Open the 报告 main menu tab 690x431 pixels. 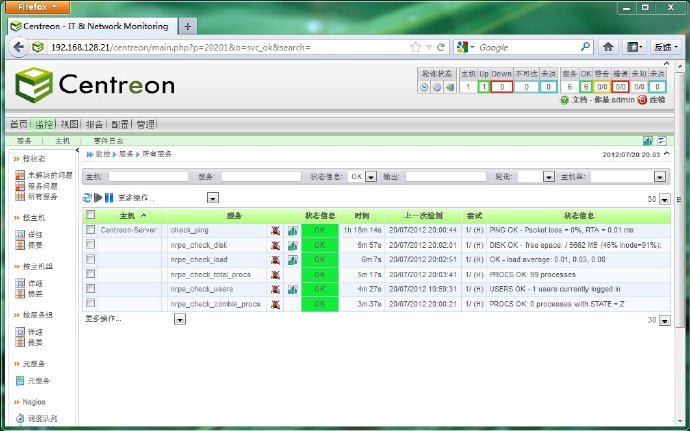[x=94, y=125]
